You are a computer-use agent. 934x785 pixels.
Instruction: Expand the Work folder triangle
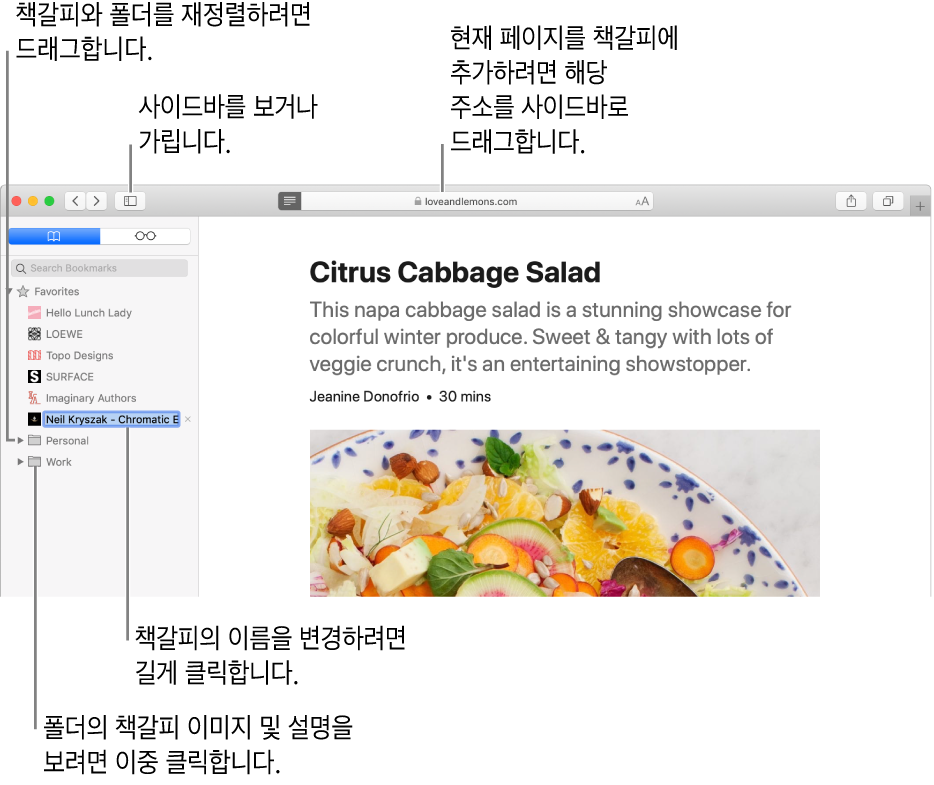click(20, 462)
